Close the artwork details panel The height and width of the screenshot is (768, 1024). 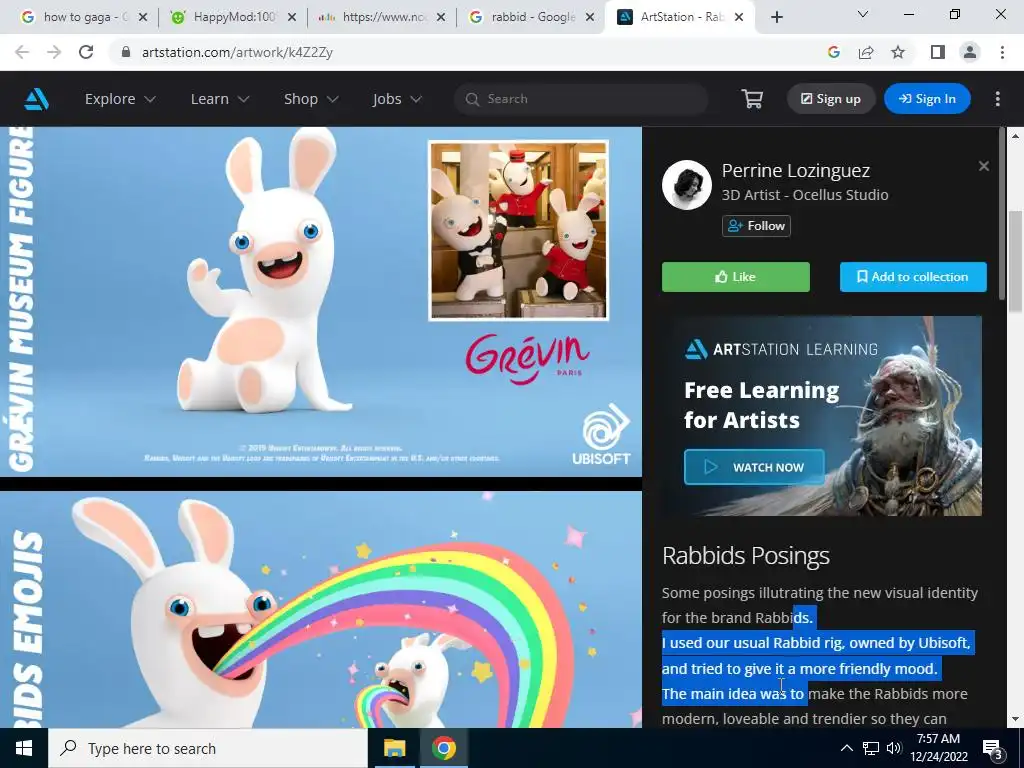pos(984,166)
